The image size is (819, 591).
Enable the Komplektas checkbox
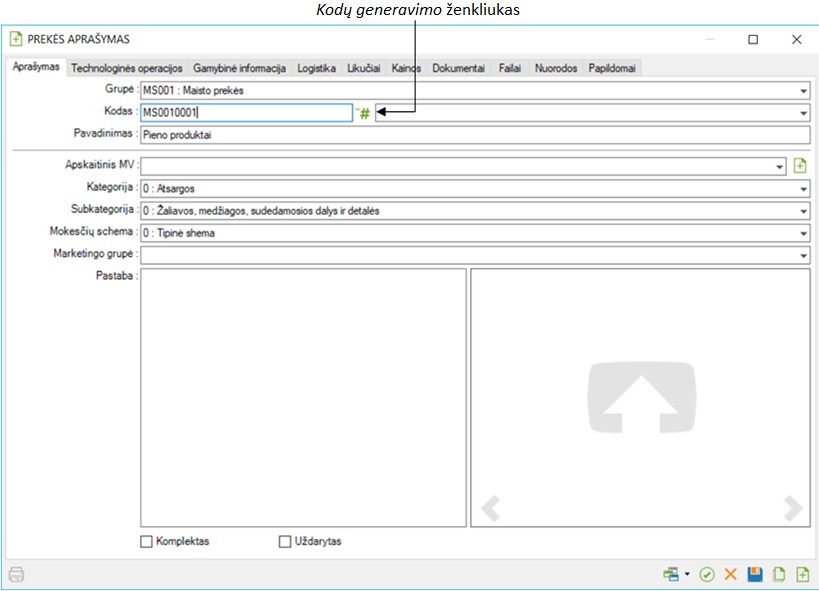click(147, 542)
